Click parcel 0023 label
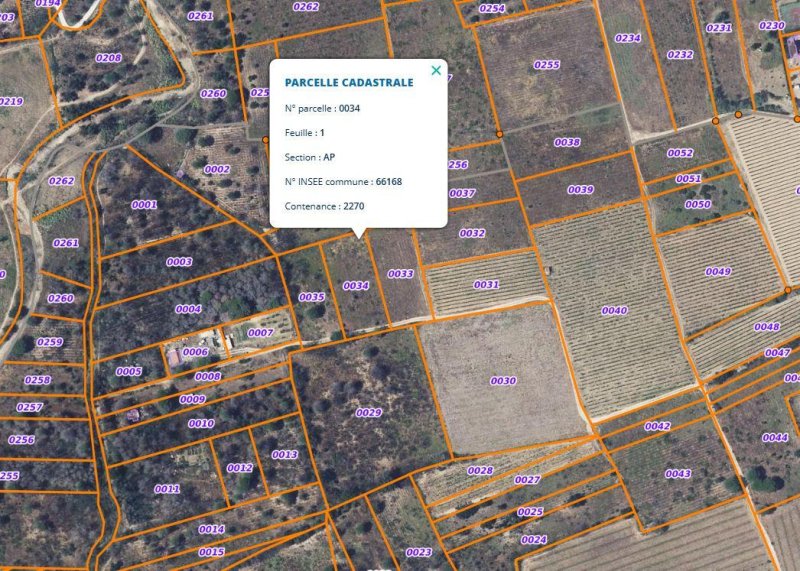This screenshot has width=800, height=571. coord(419,553)
